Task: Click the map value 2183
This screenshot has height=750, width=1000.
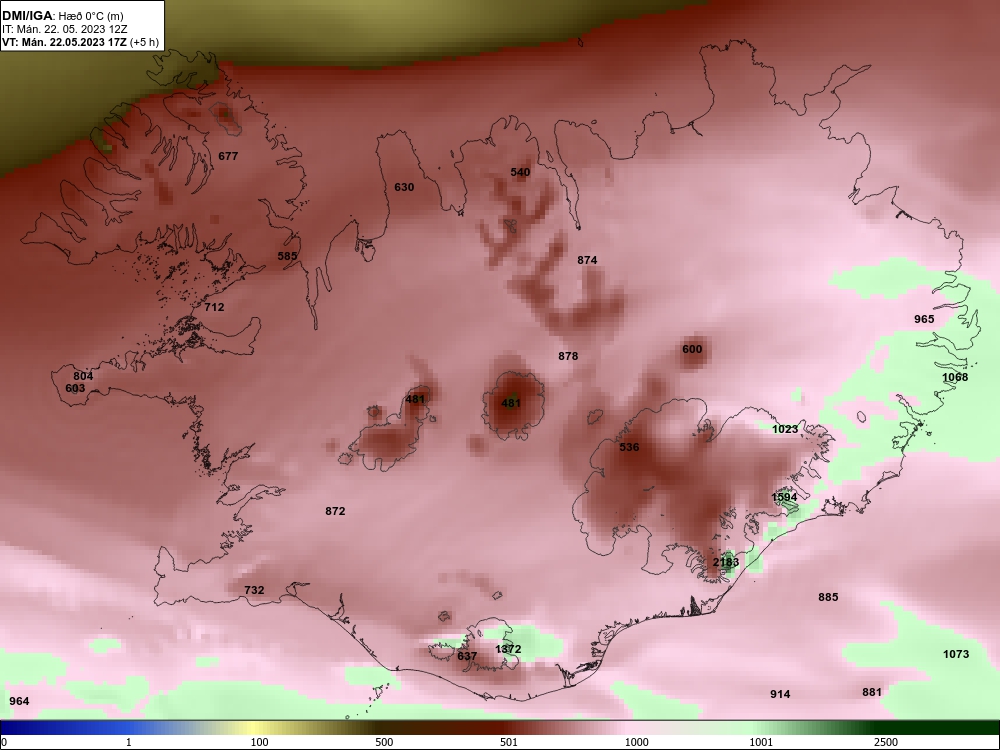Action: pyautogui.click(x=726, y=562)
